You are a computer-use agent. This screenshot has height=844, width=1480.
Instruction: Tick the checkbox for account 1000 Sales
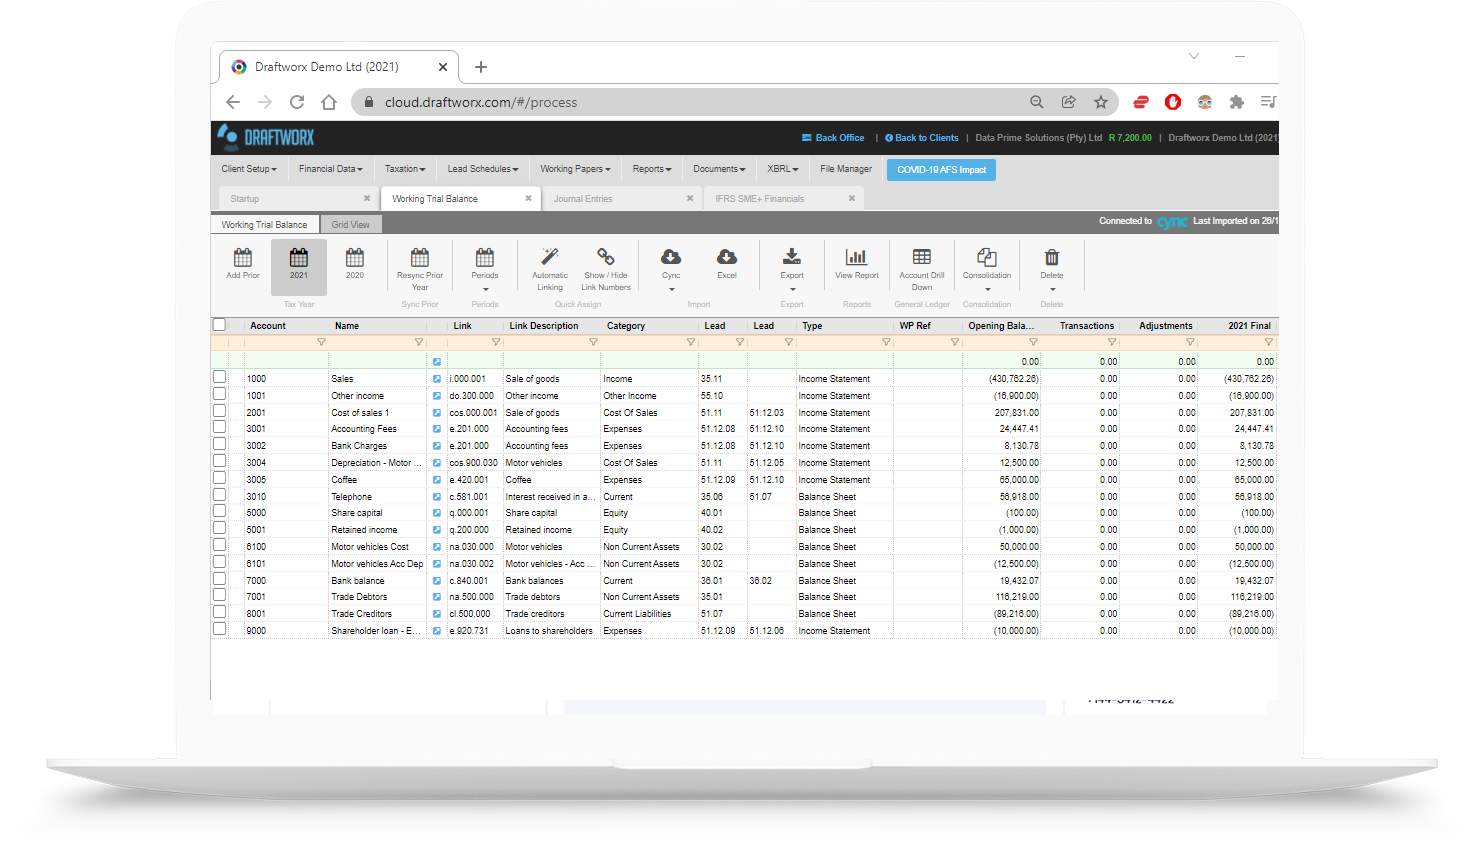point(219,377)
